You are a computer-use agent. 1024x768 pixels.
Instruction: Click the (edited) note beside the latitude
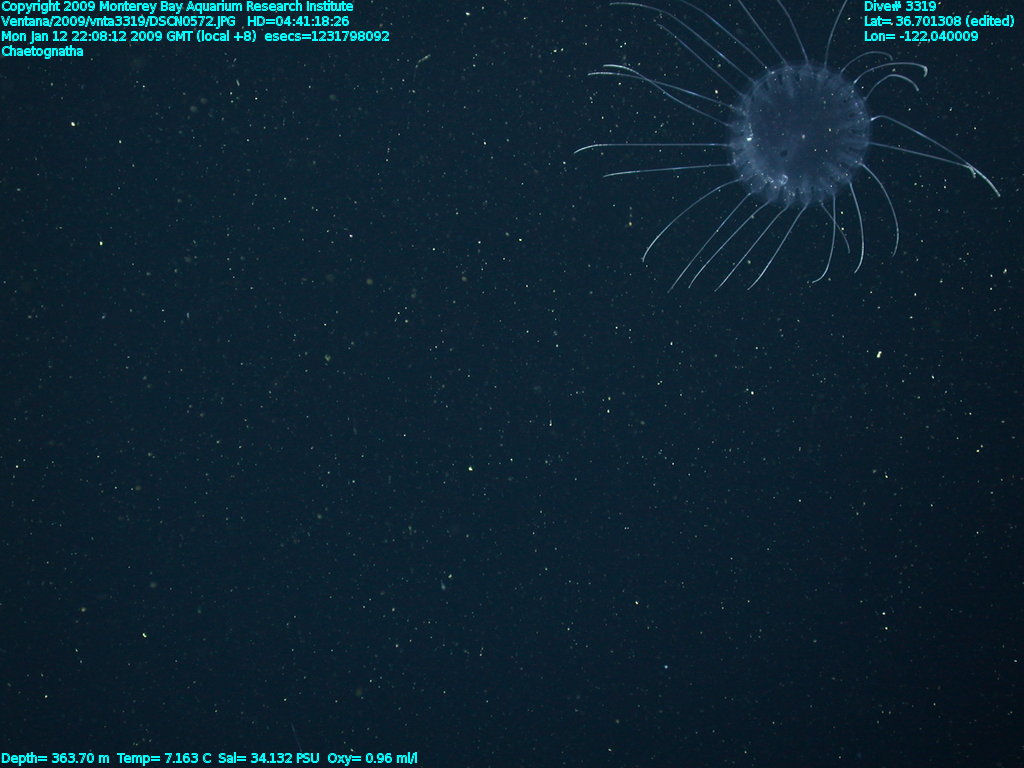[989, 21]
